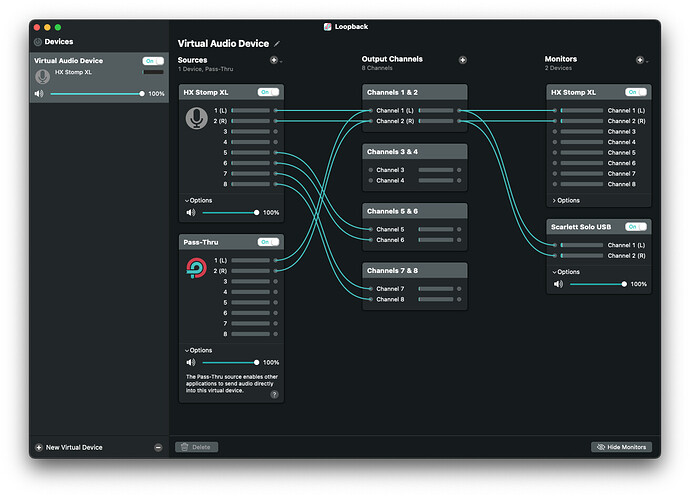Screen dimensions: 690x496
Task: Click the pencil icon to rename Virtual Audio Device
Action: click(x=277, y=44)
